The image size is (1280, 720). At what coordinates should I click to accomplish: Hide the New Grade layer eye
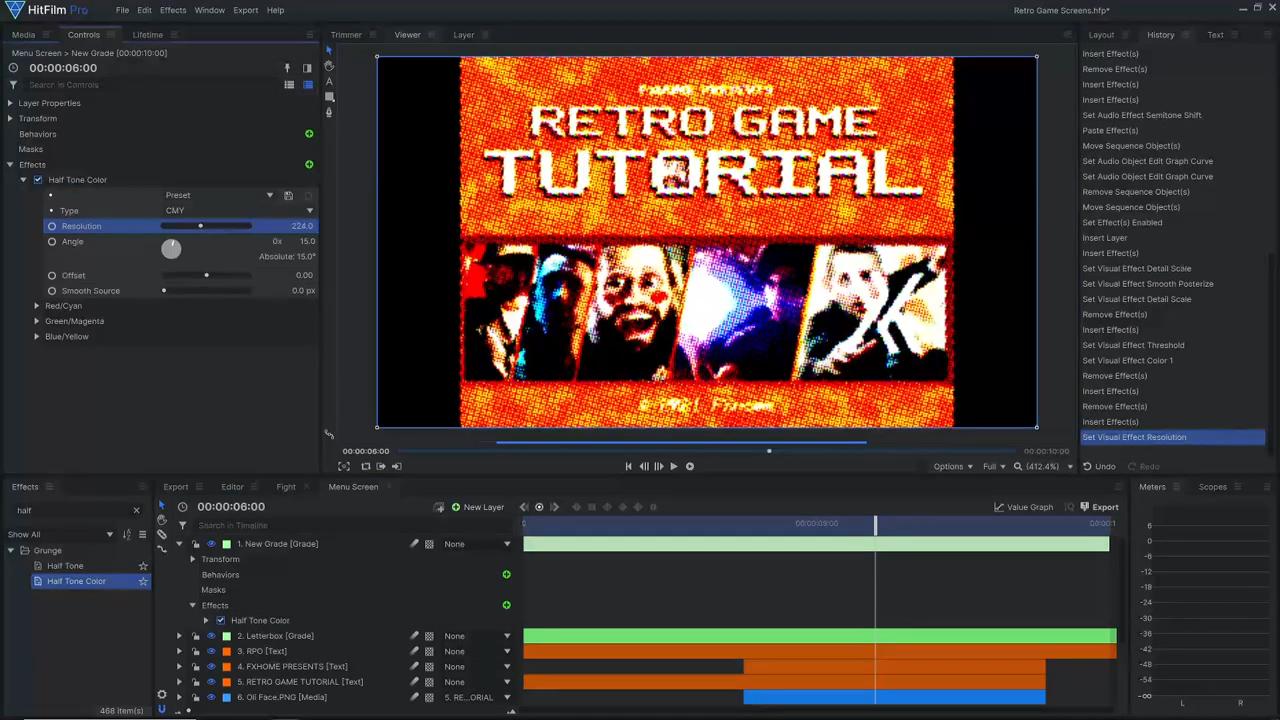pos(211,544)
